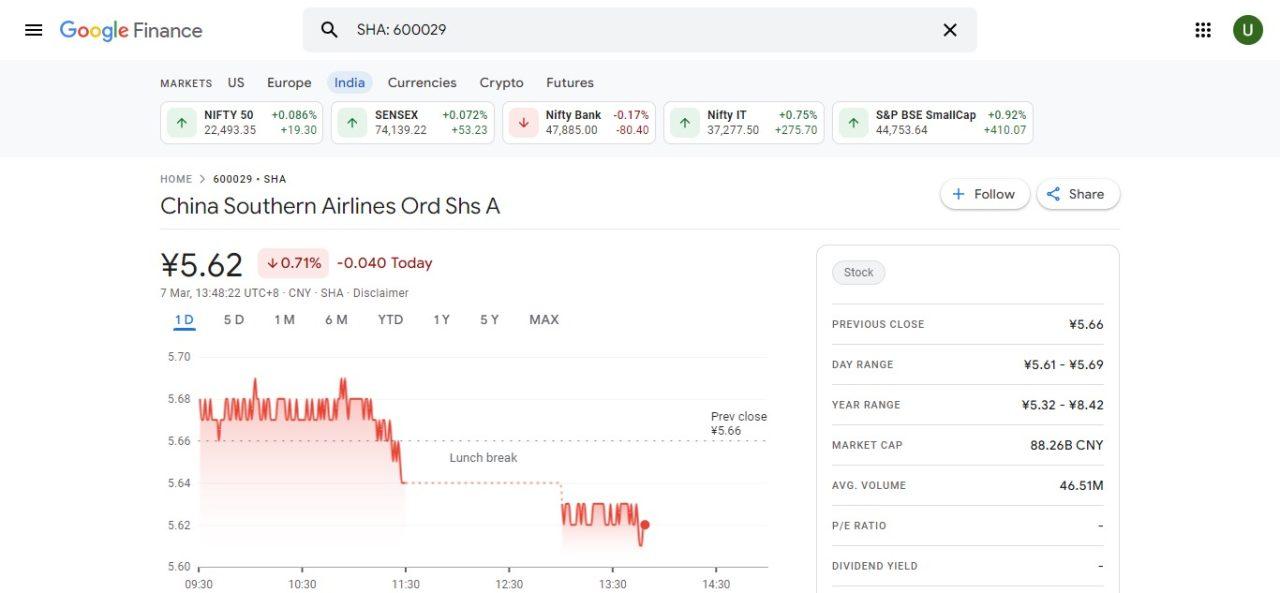Screen dimensions: 1280x593
Task: Open the Nifty IT index card
Action: tap(744, 123)
